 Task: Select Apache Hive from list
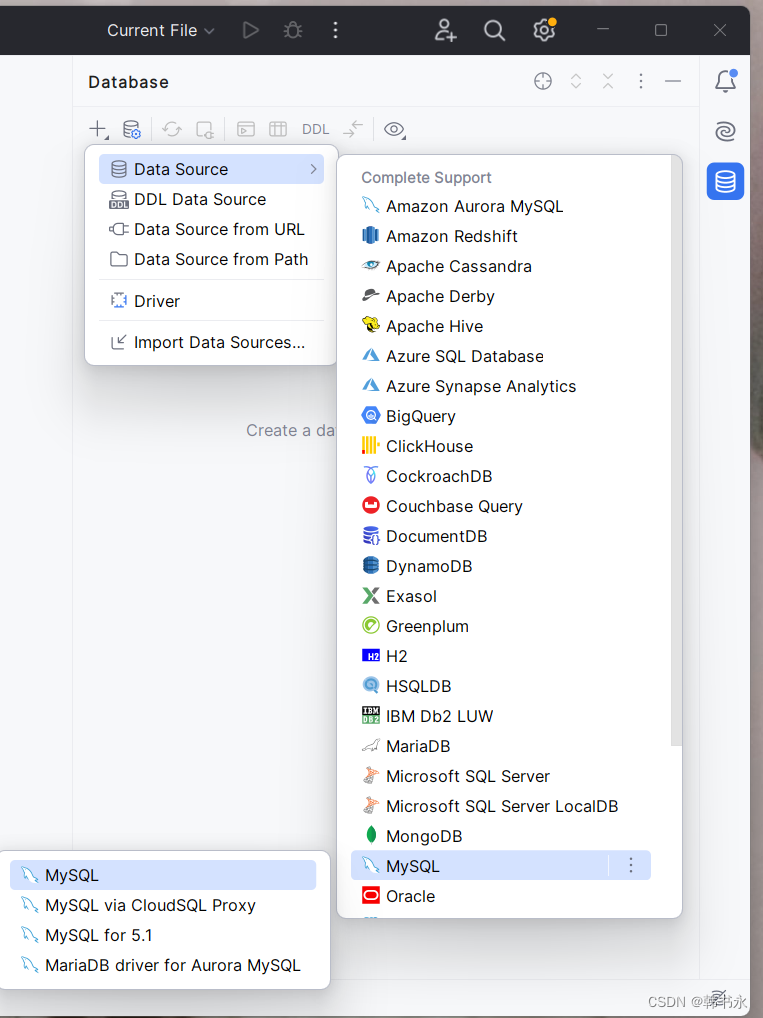(x=501, y=326)
